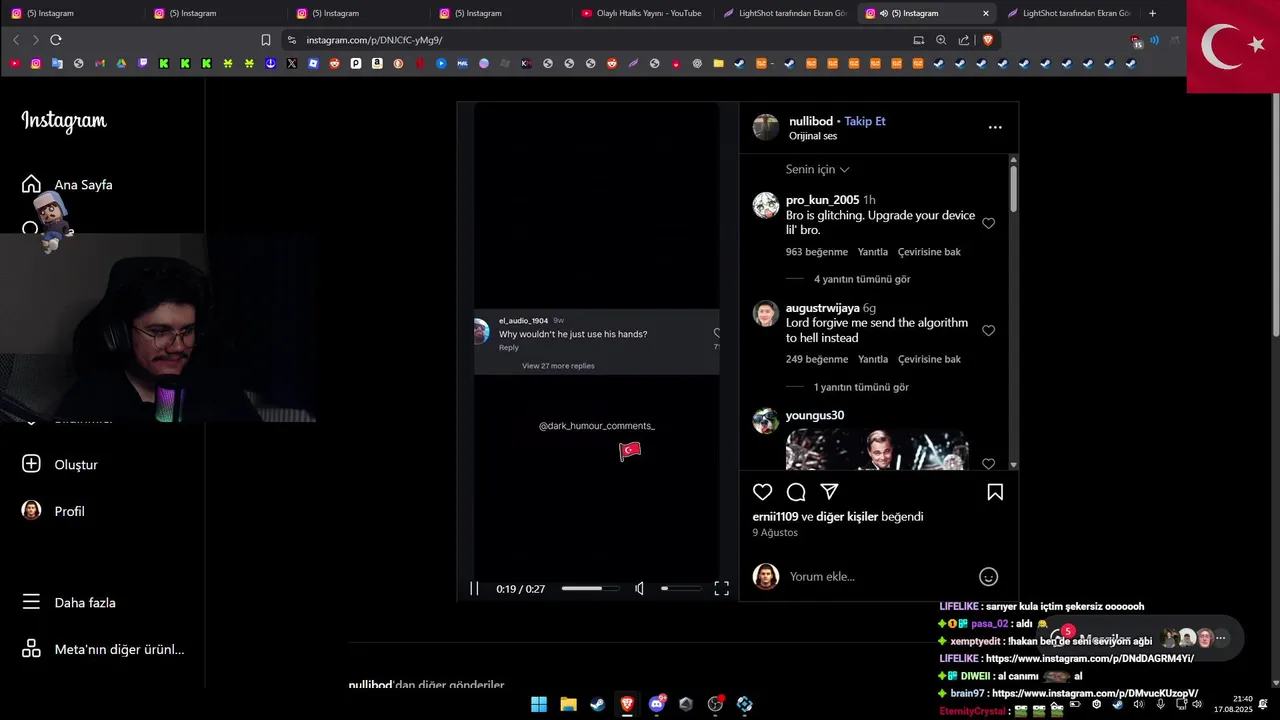This screenshot has height=720, width=1280.
Task: Pause the video
Action: coord(475,589)
